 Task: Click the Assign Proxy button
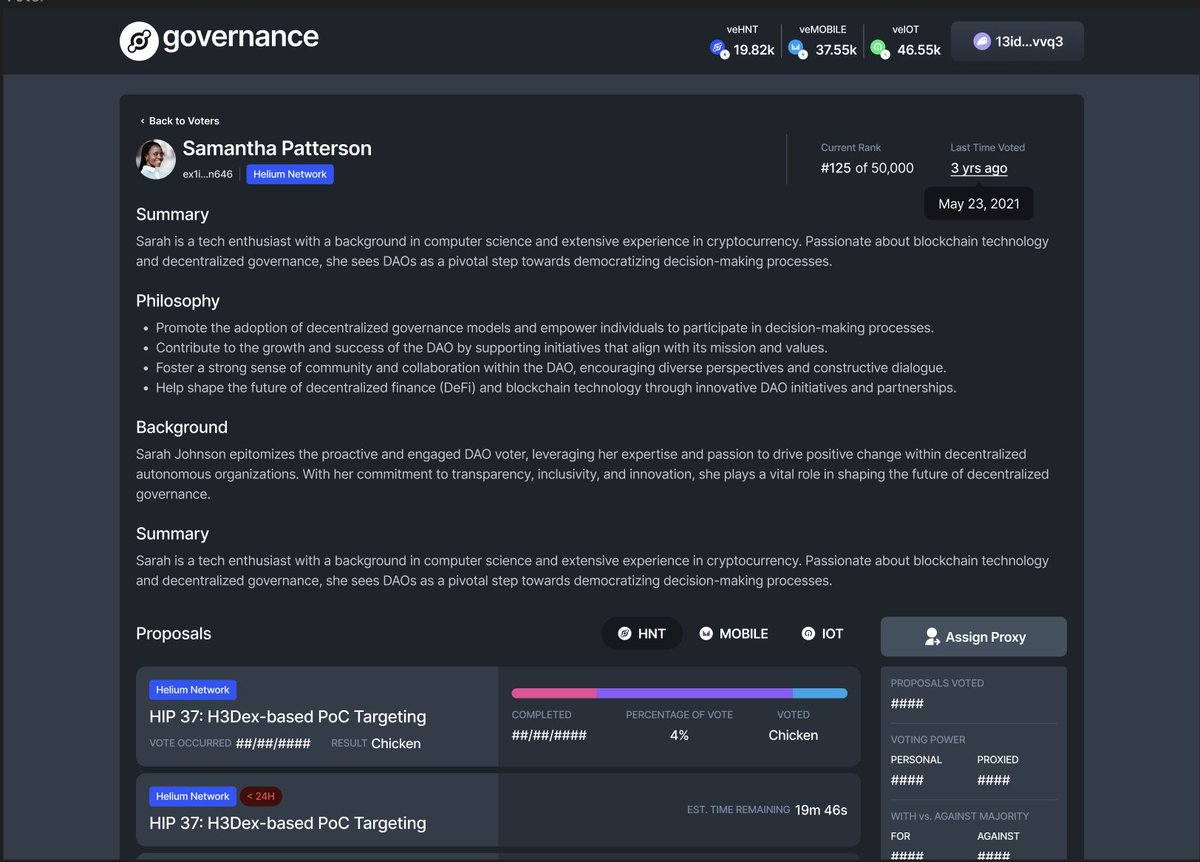[974, 637]
